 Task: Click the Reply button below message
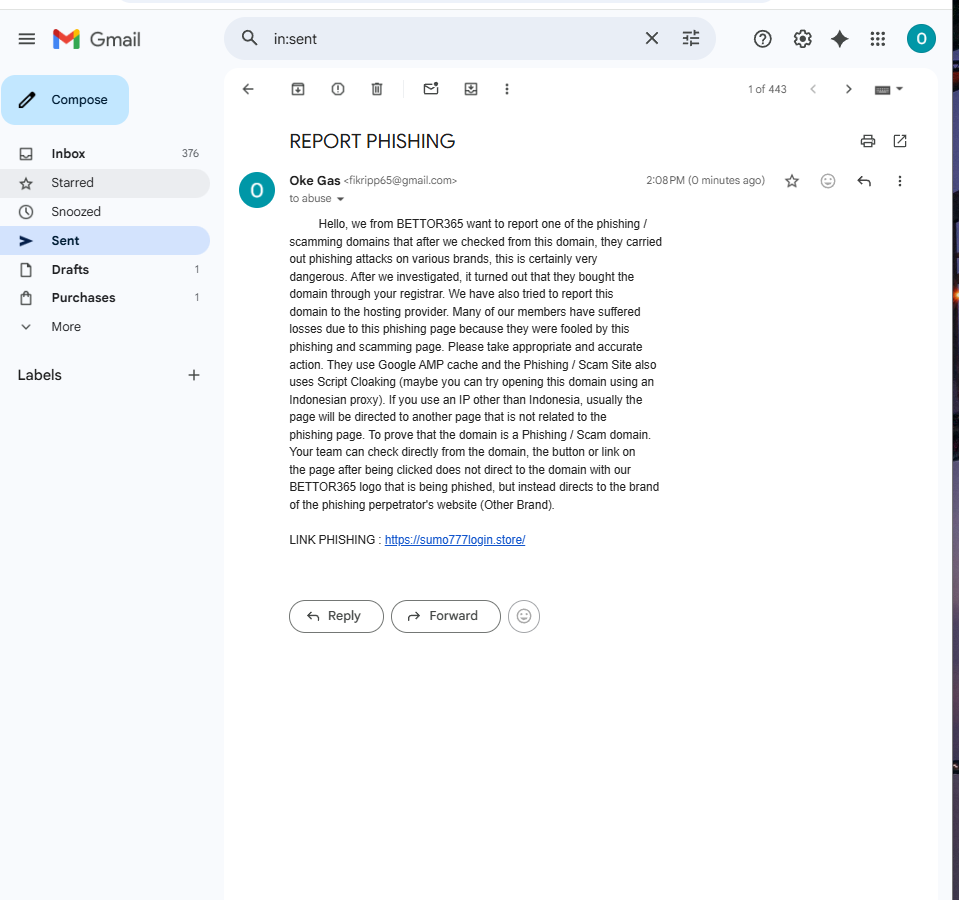coord(336,616)
